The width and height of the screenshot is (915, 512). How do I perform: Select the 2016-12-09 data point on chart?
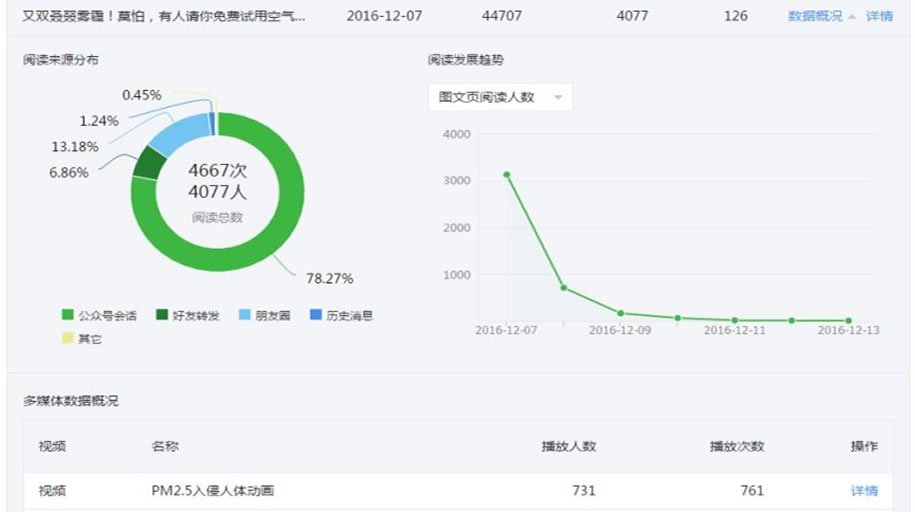(620, 314)
